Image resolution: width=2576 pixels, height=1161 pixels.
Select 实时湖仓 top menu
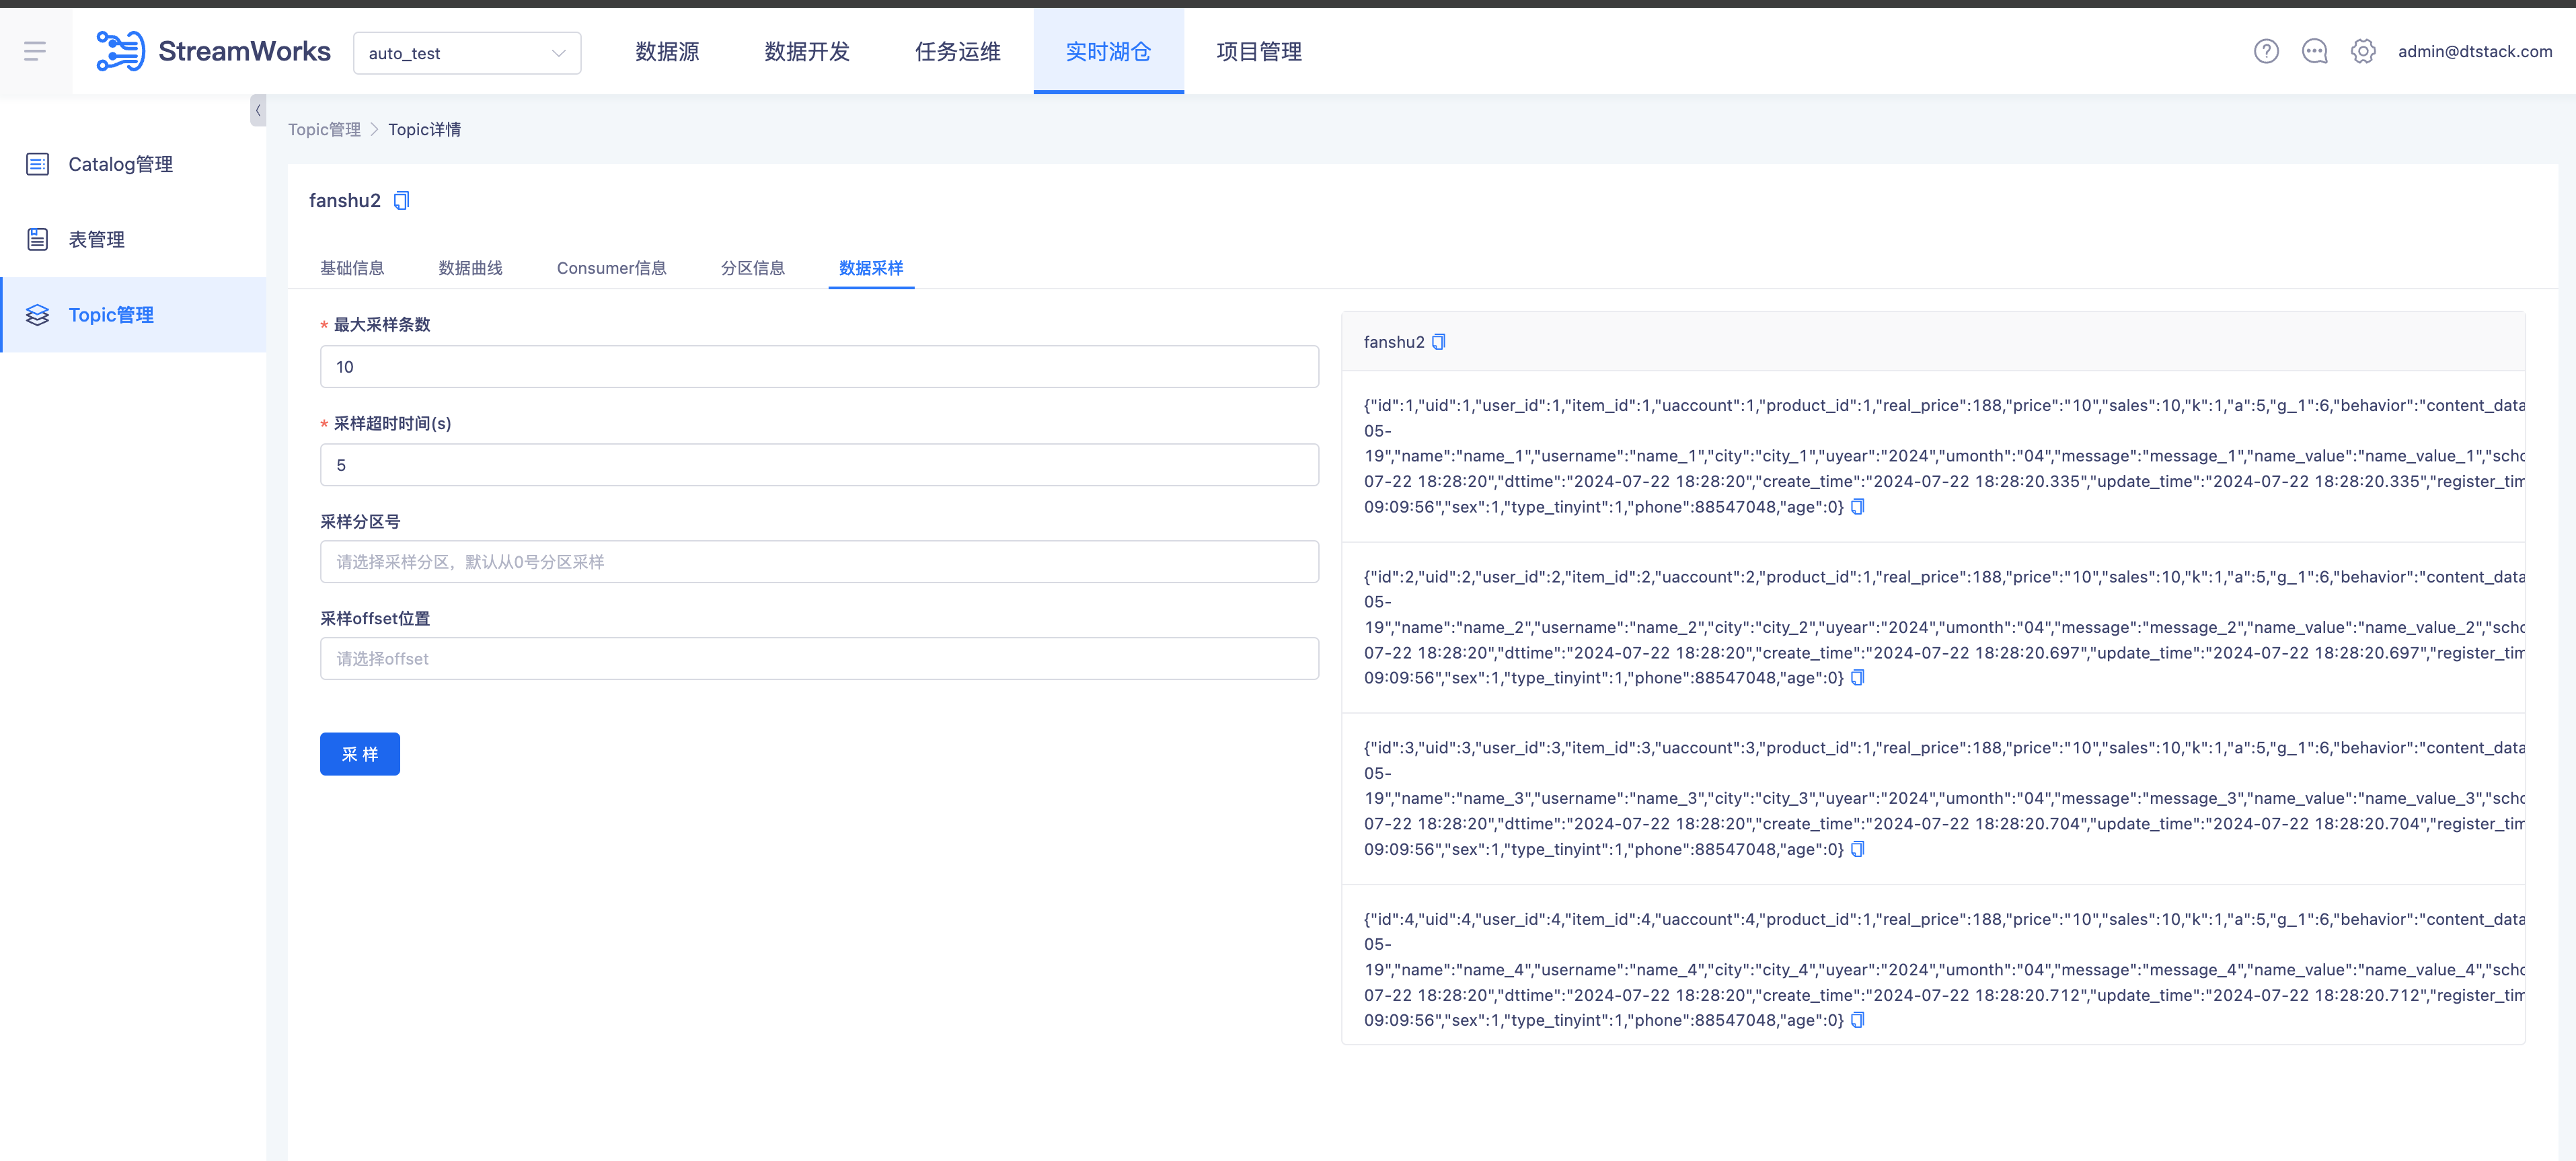coord(1108,51)
